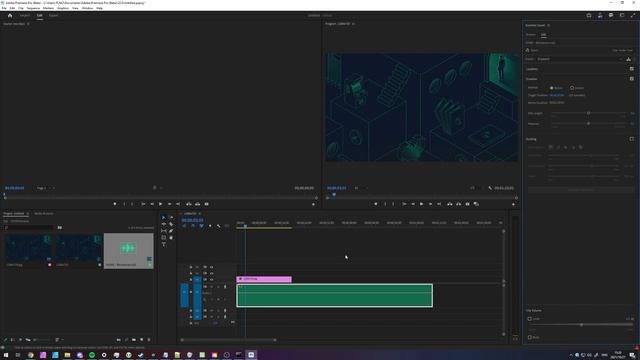Select the Type tool
Viewport: 640px width, 360px height.
coord(164,244)
